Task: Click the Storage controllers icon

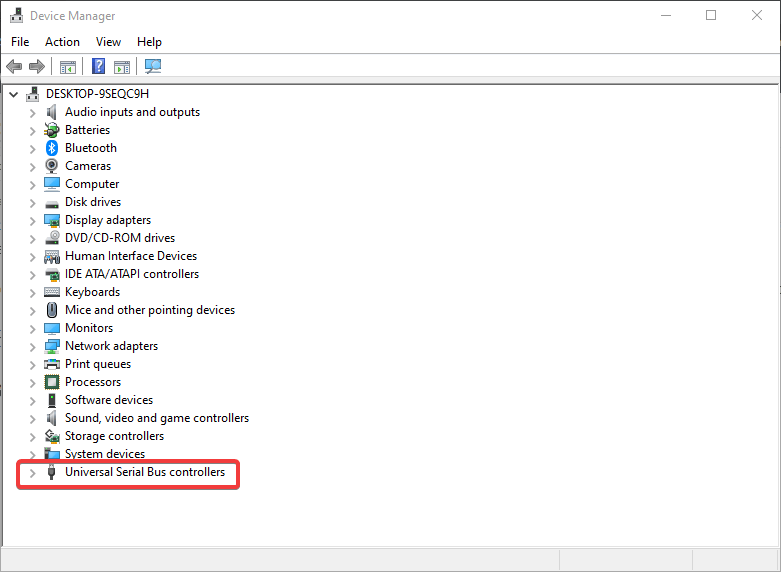Action: (x=52, y=436)
